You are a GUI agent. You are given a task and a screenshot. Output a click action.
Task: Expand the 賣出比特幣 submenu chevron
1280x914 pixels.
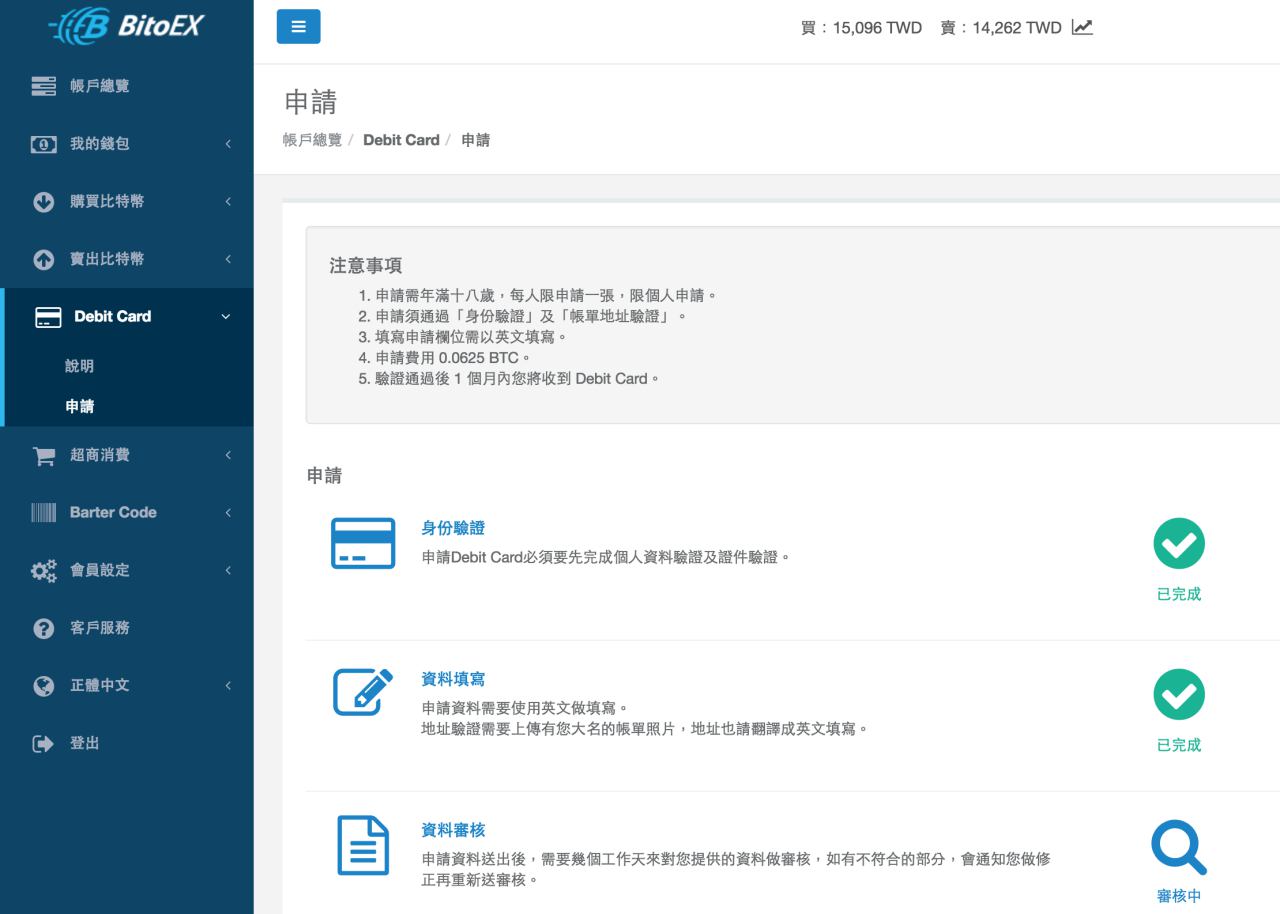tap(228, 259)
